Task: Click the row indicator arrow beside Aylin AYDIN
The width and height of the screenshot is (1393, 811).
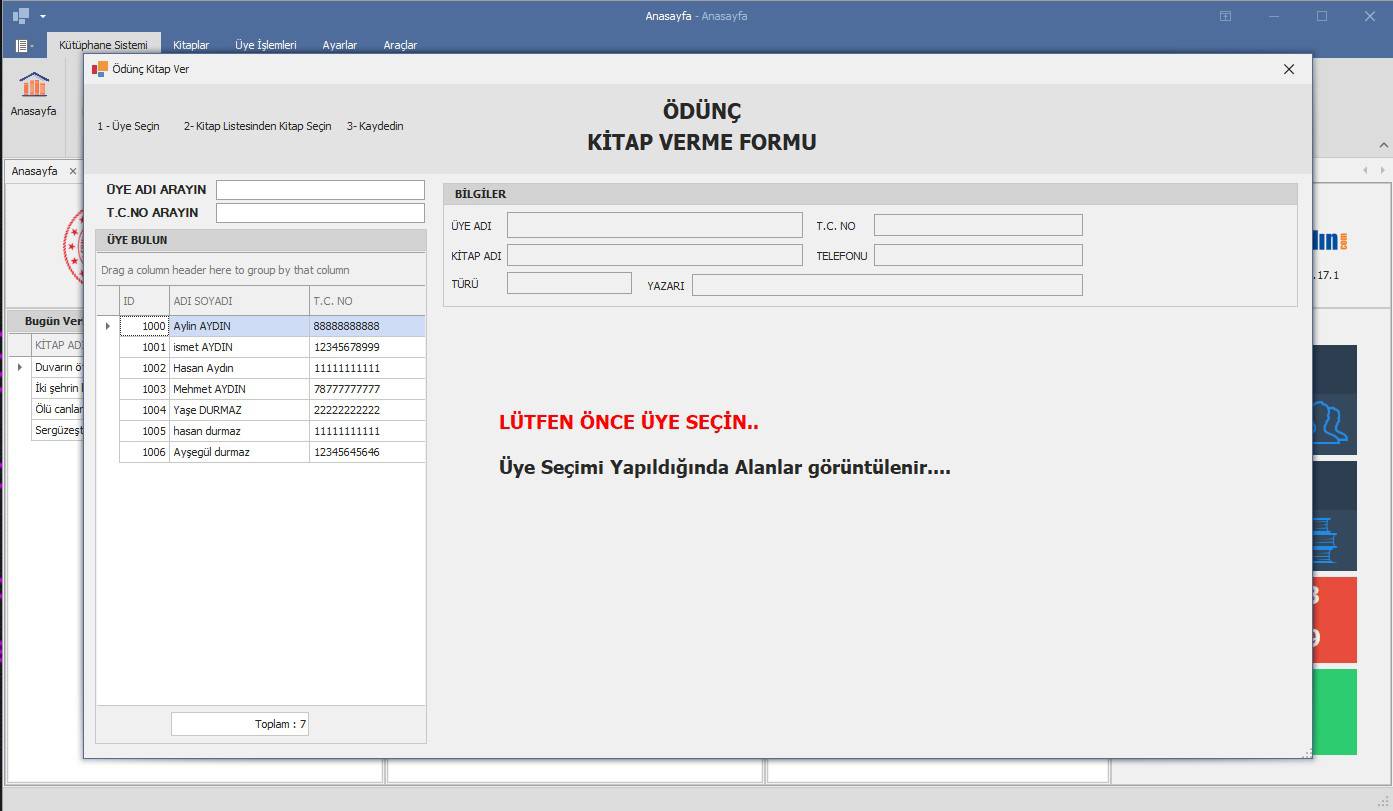Action: click(x=107, y=326)
